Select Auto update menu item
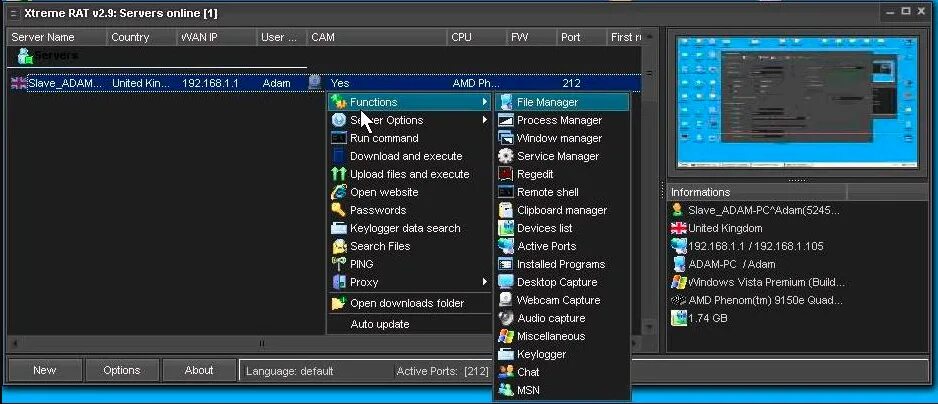The height and width of the screenshot is (404, 938). pos(409,324)
